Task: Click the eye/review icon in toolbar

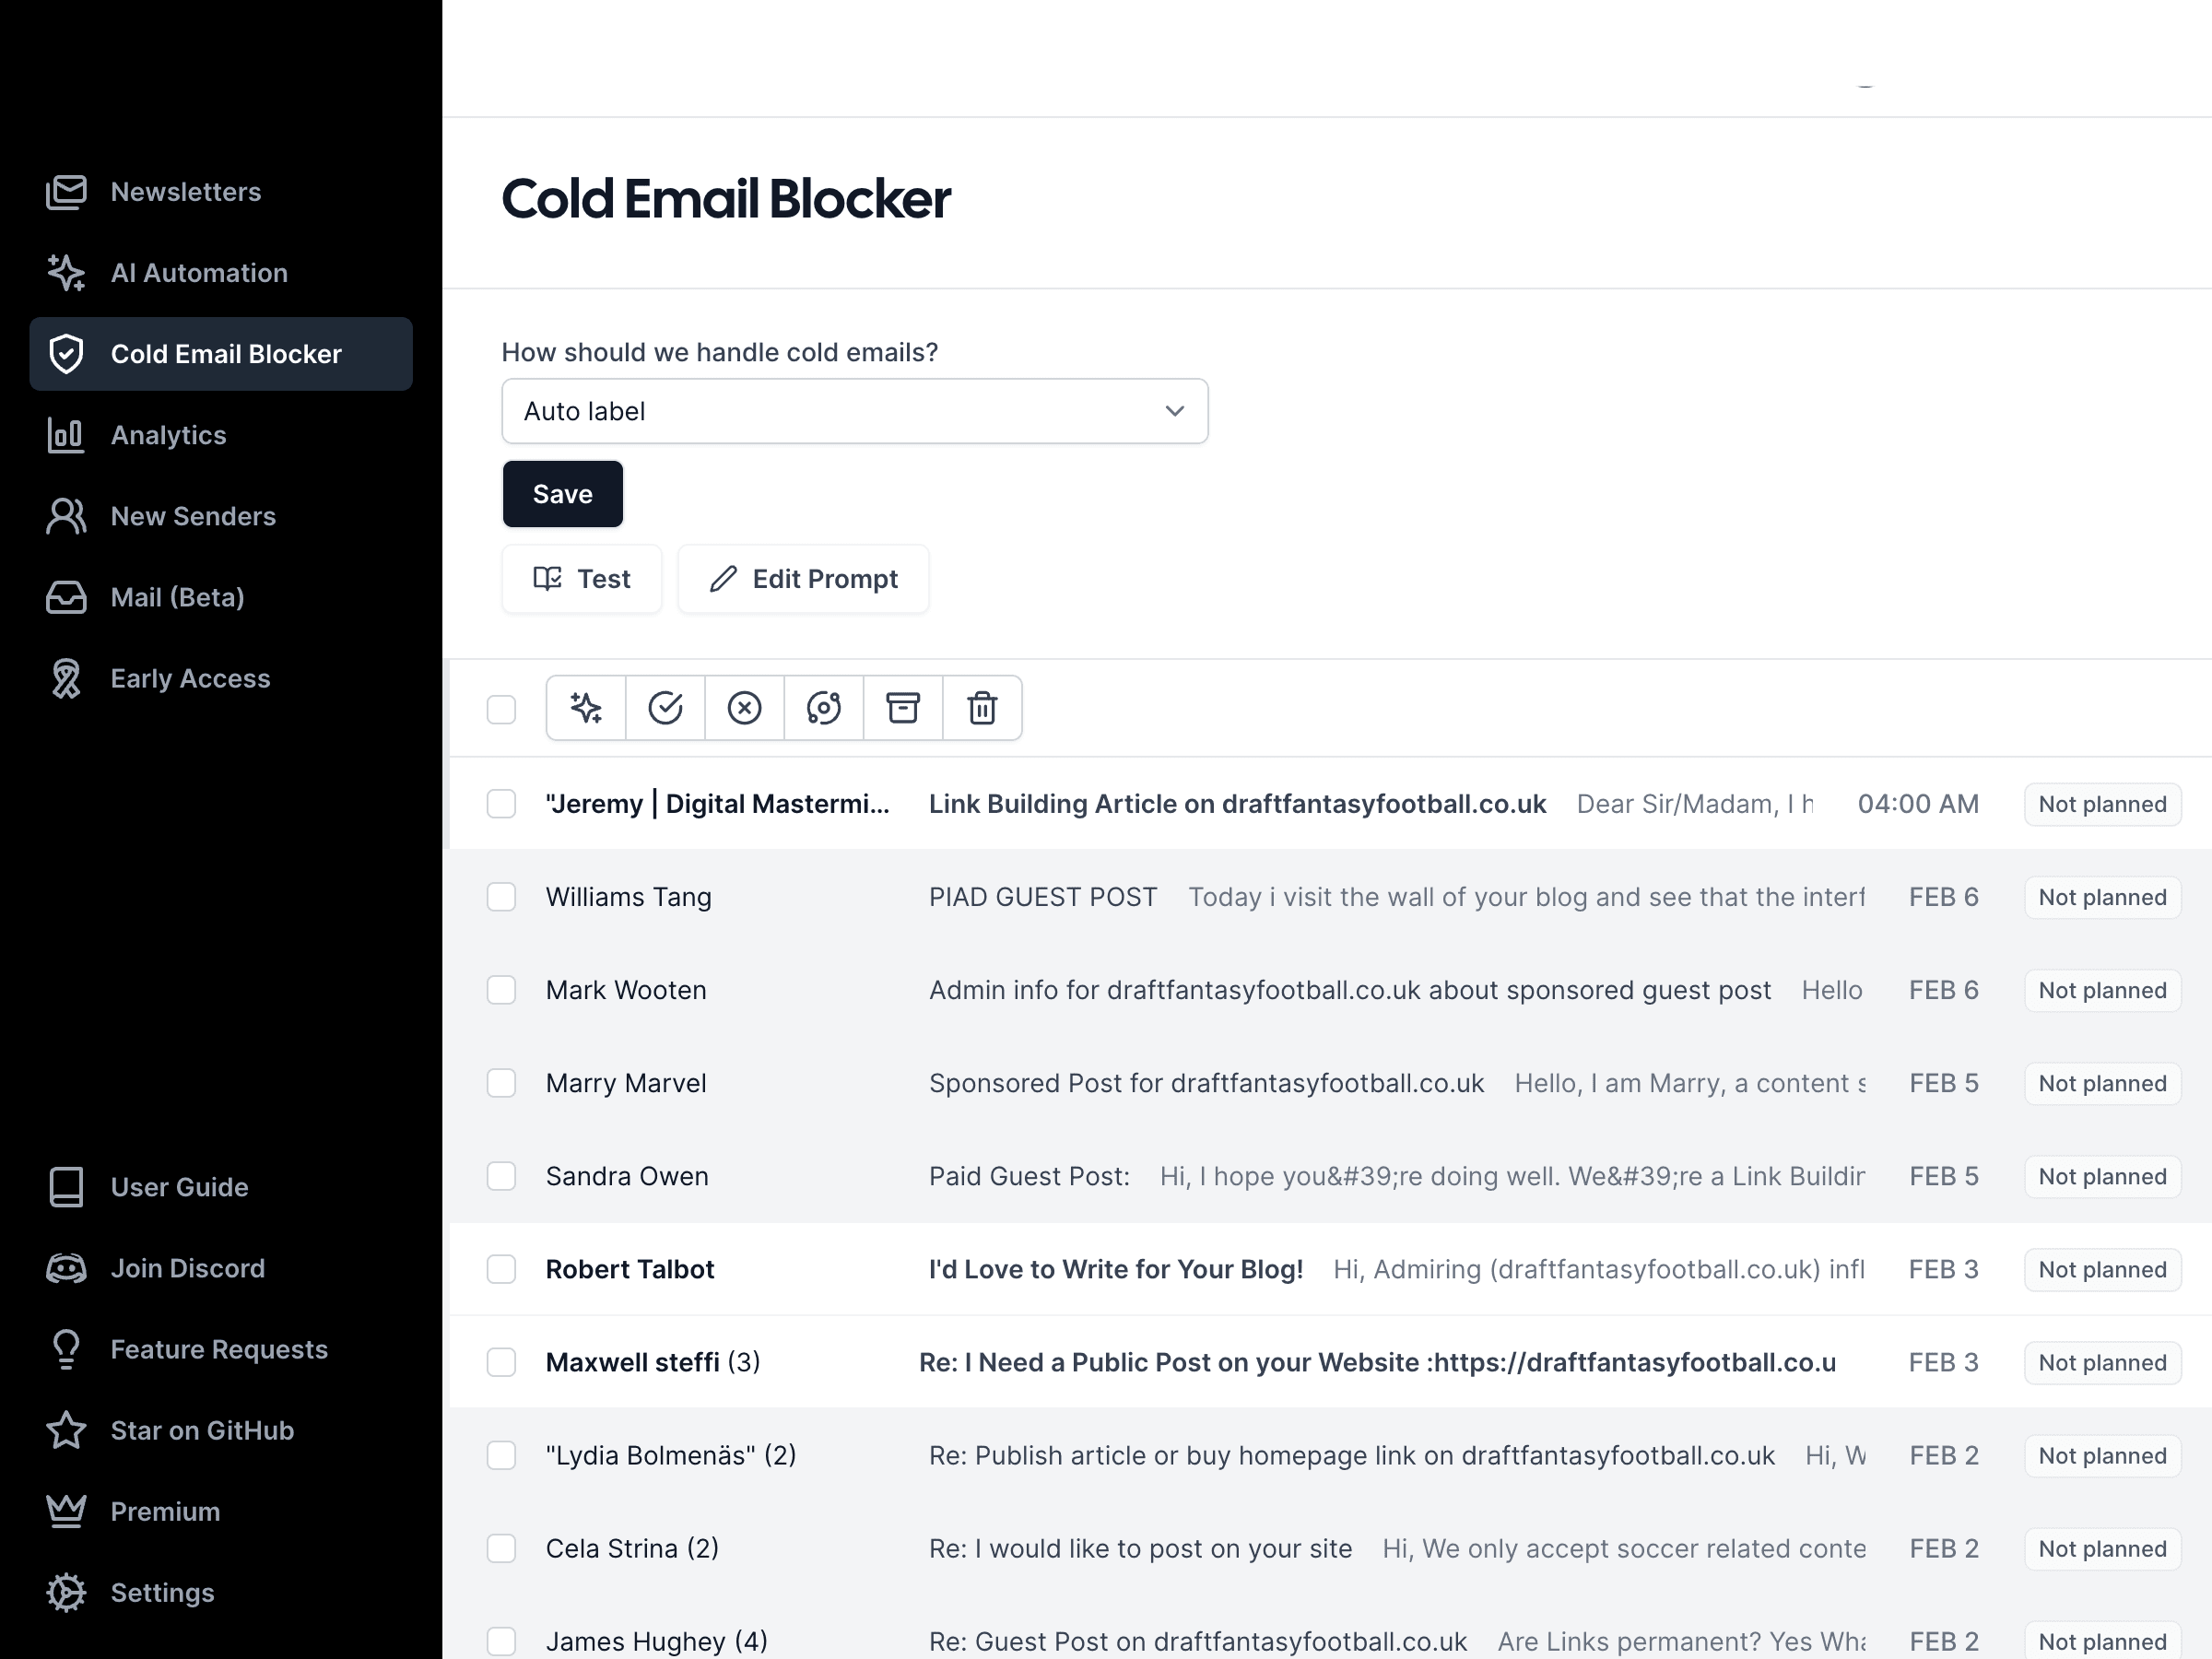Action: point(824,708)
